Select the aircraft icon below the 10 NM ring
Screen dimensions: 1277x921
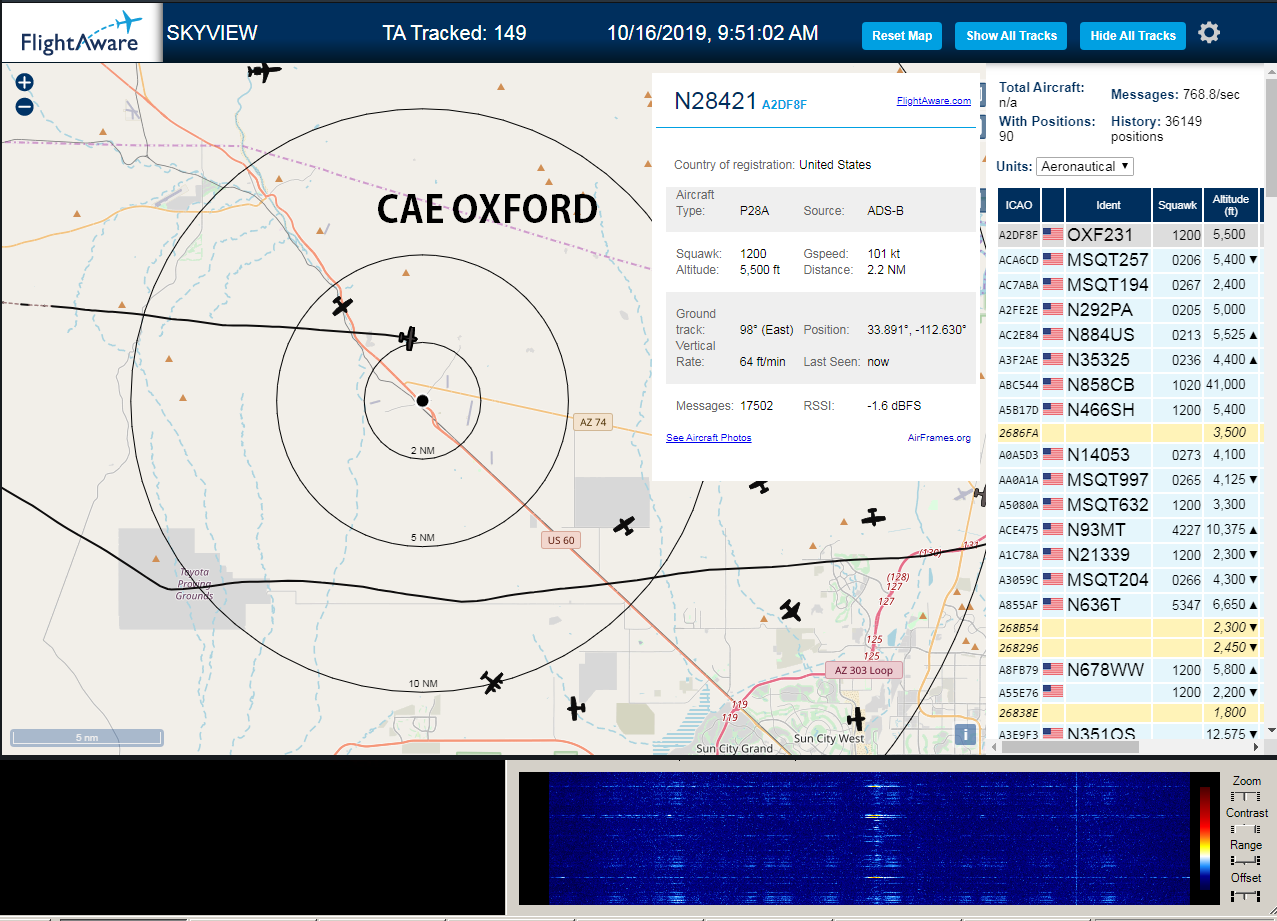click(x=576, y=708)
